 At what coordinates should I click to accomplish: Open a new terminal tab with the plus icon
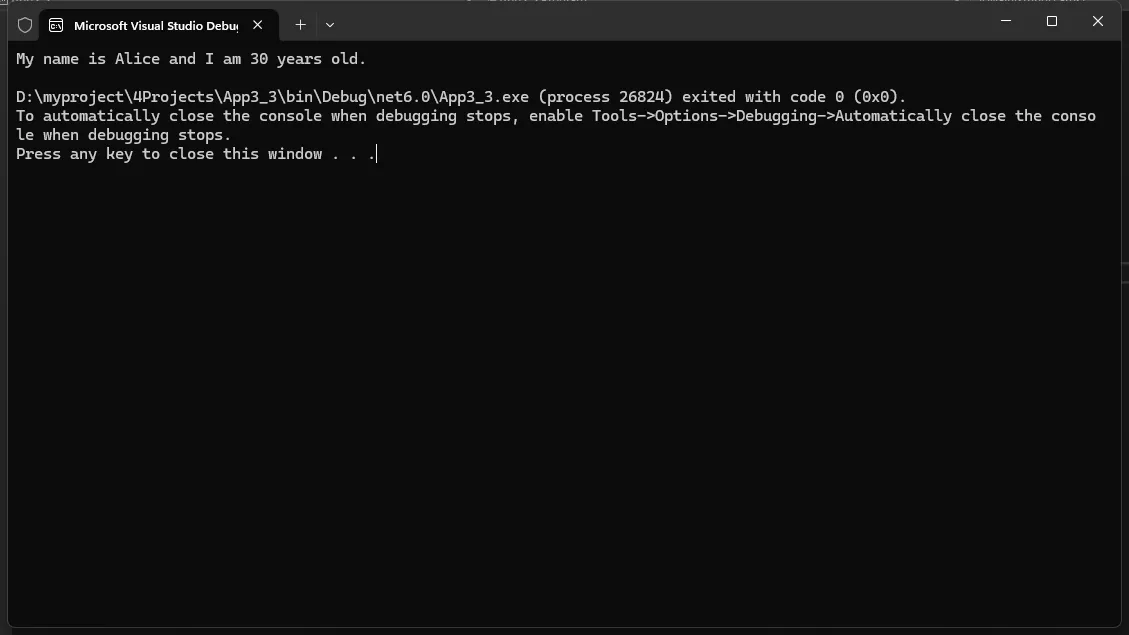tap(300, 25)
